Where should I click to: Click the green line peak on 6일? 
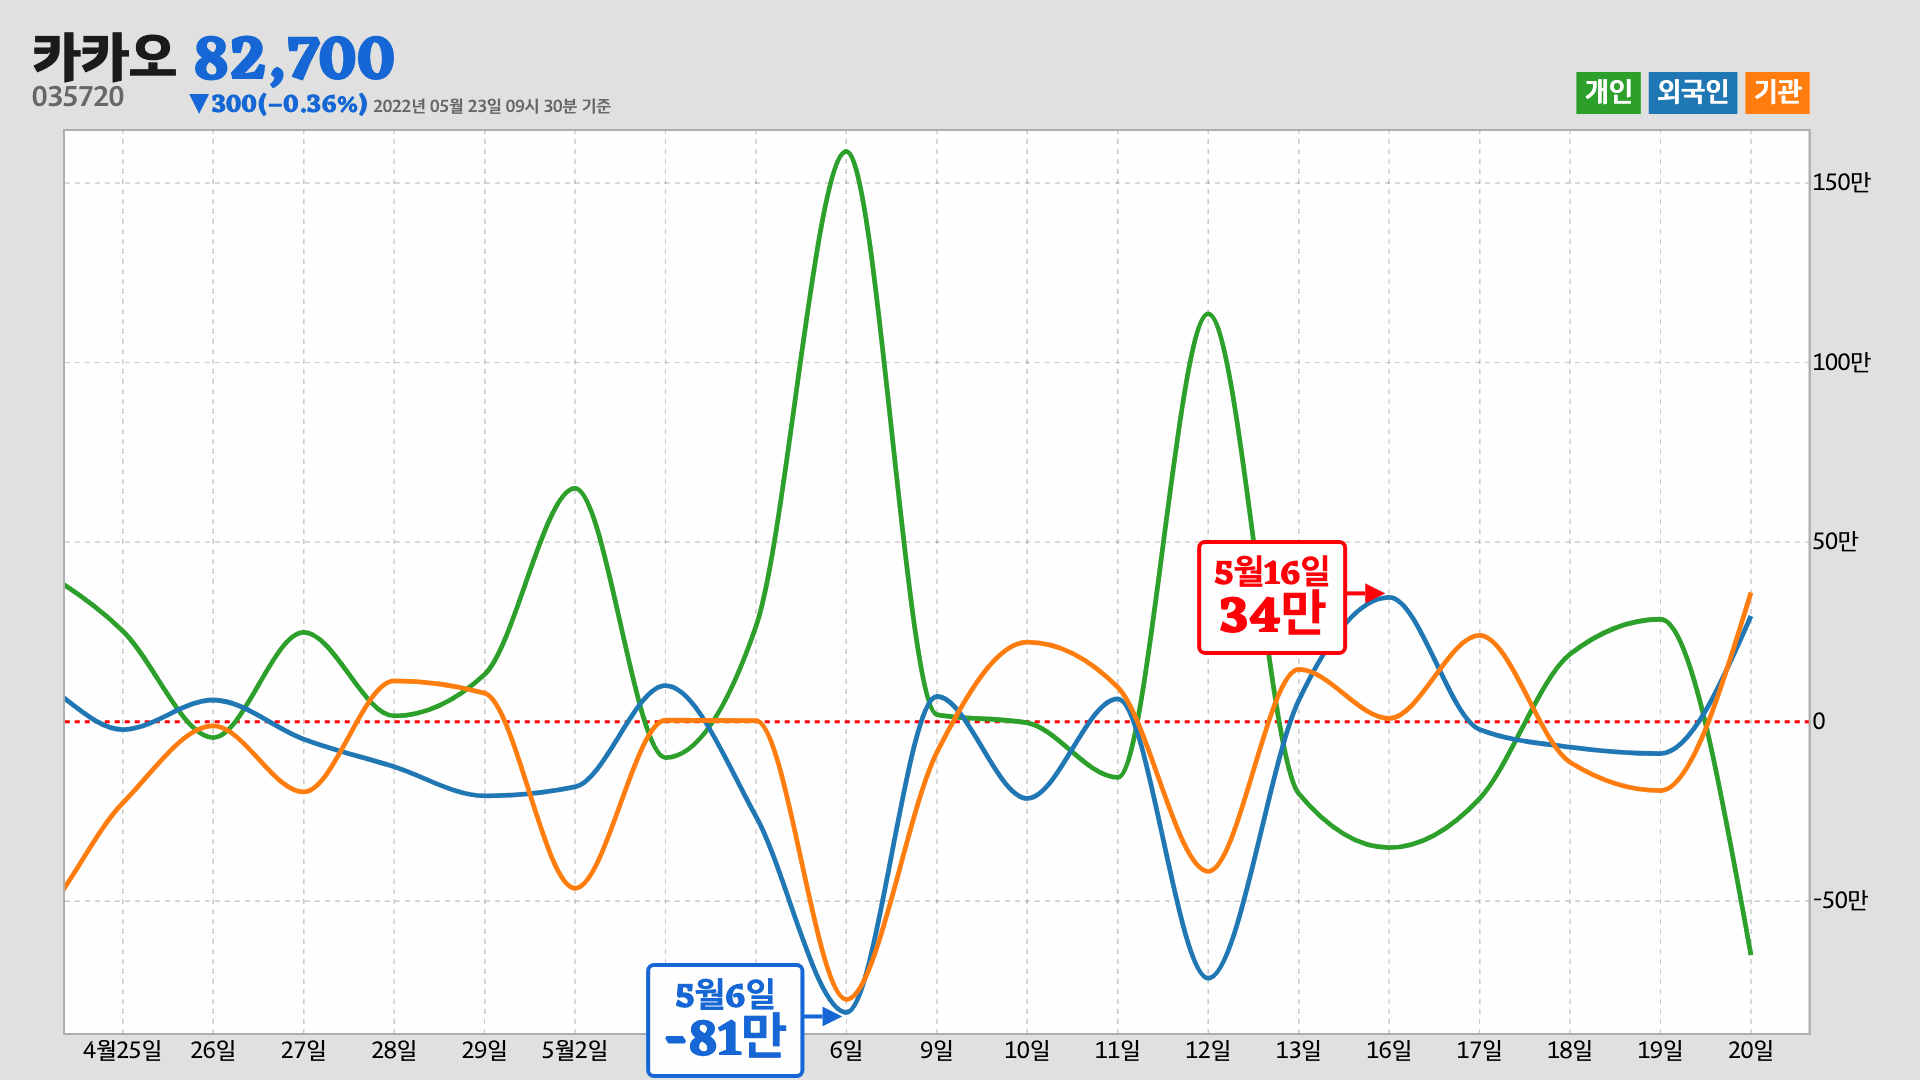click(x=847, y=152)
